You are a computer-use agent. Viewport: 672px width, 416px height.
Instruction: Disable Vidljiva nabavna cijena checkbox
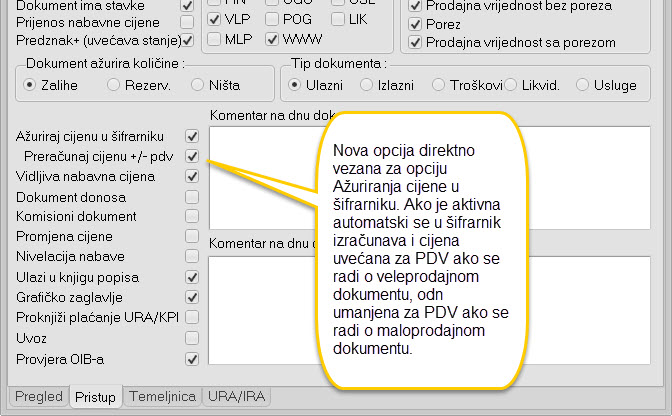(x=192, y=176)
